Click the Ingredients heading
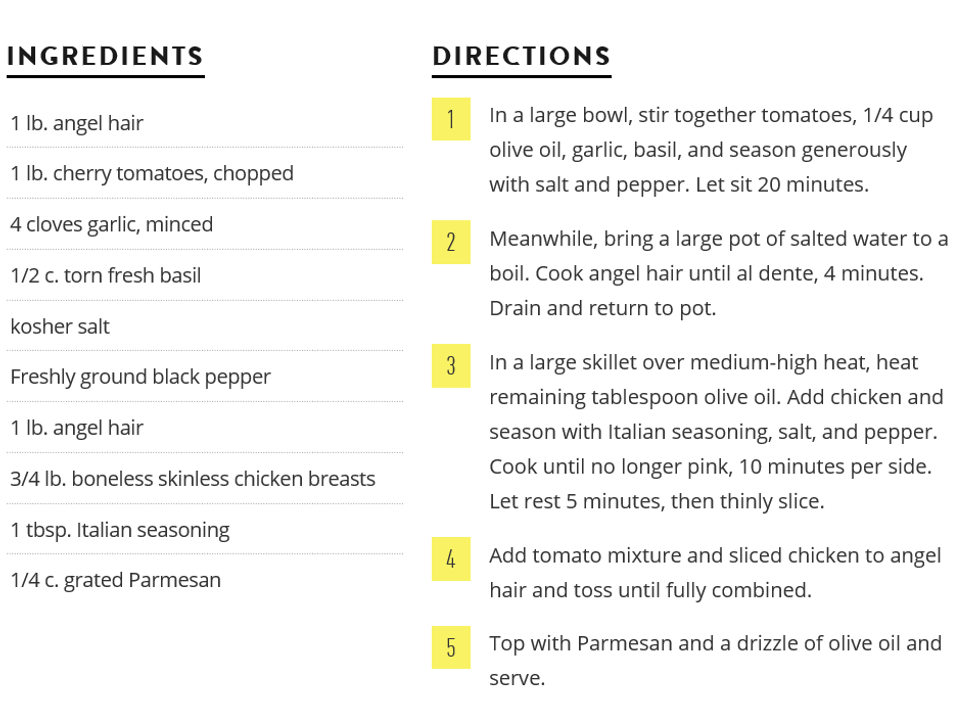The width and height of the screenshot is (980, 713). tap(105, 56)
